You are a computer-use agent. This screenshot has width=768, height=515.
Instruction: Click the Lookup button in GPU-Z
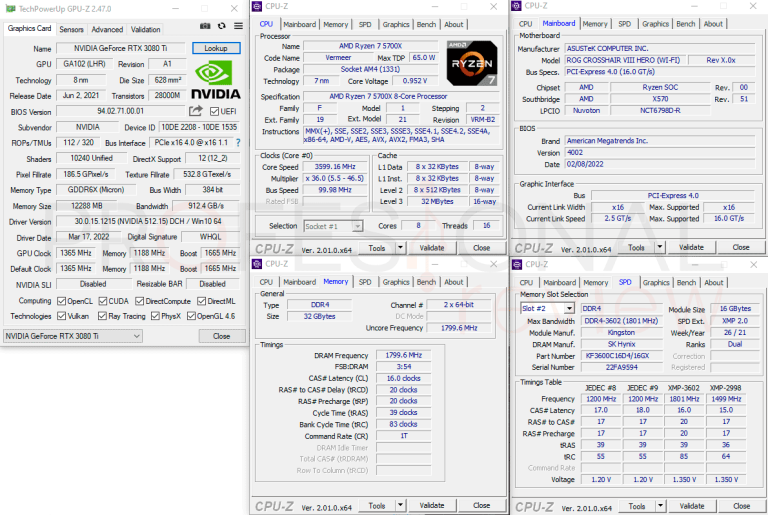pos(216,48)
